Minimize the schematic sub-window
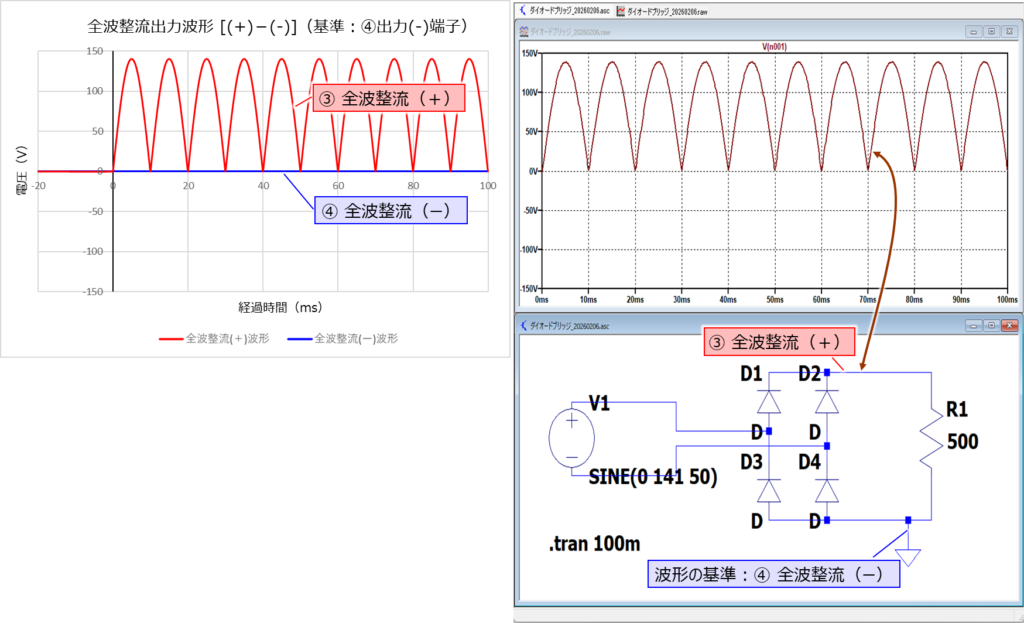Viewport: 1024px width, 623px height. (974, 325)
